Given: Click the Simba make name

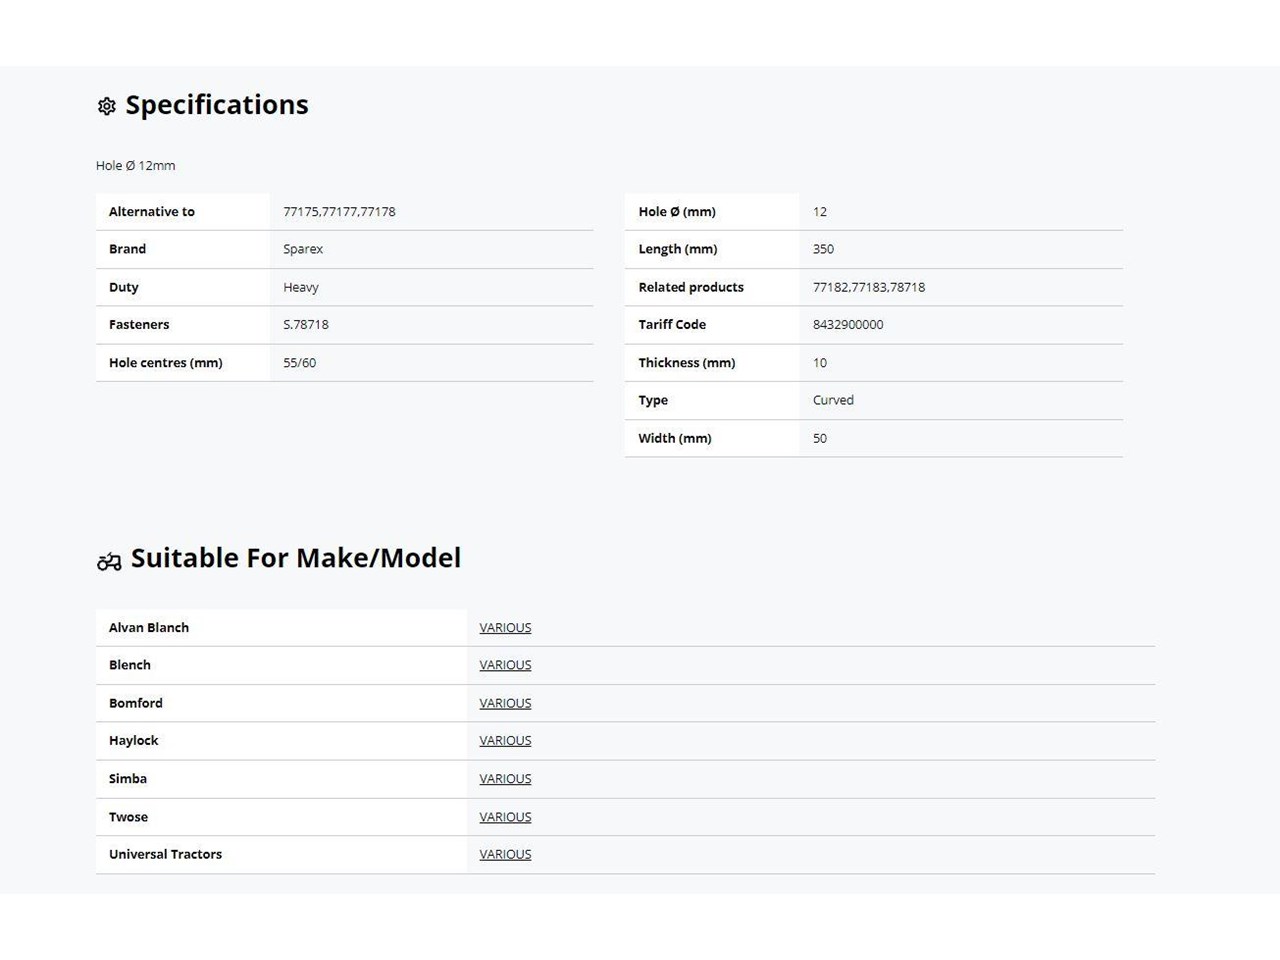Looking at the screenshot, I should click(128, 779).
